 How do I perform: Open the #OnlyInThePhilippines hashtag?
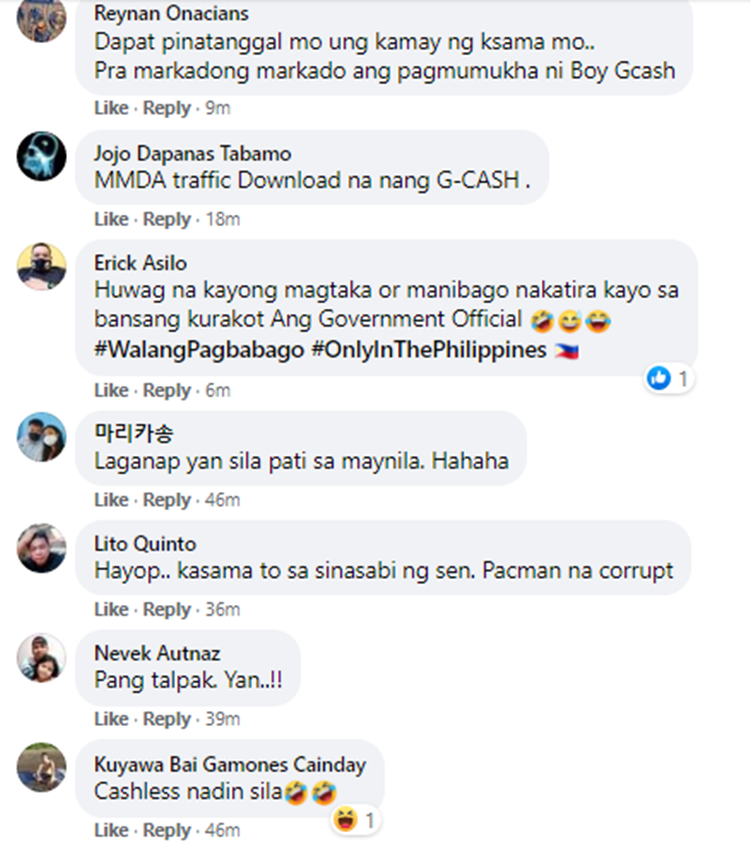coord(429,350)
